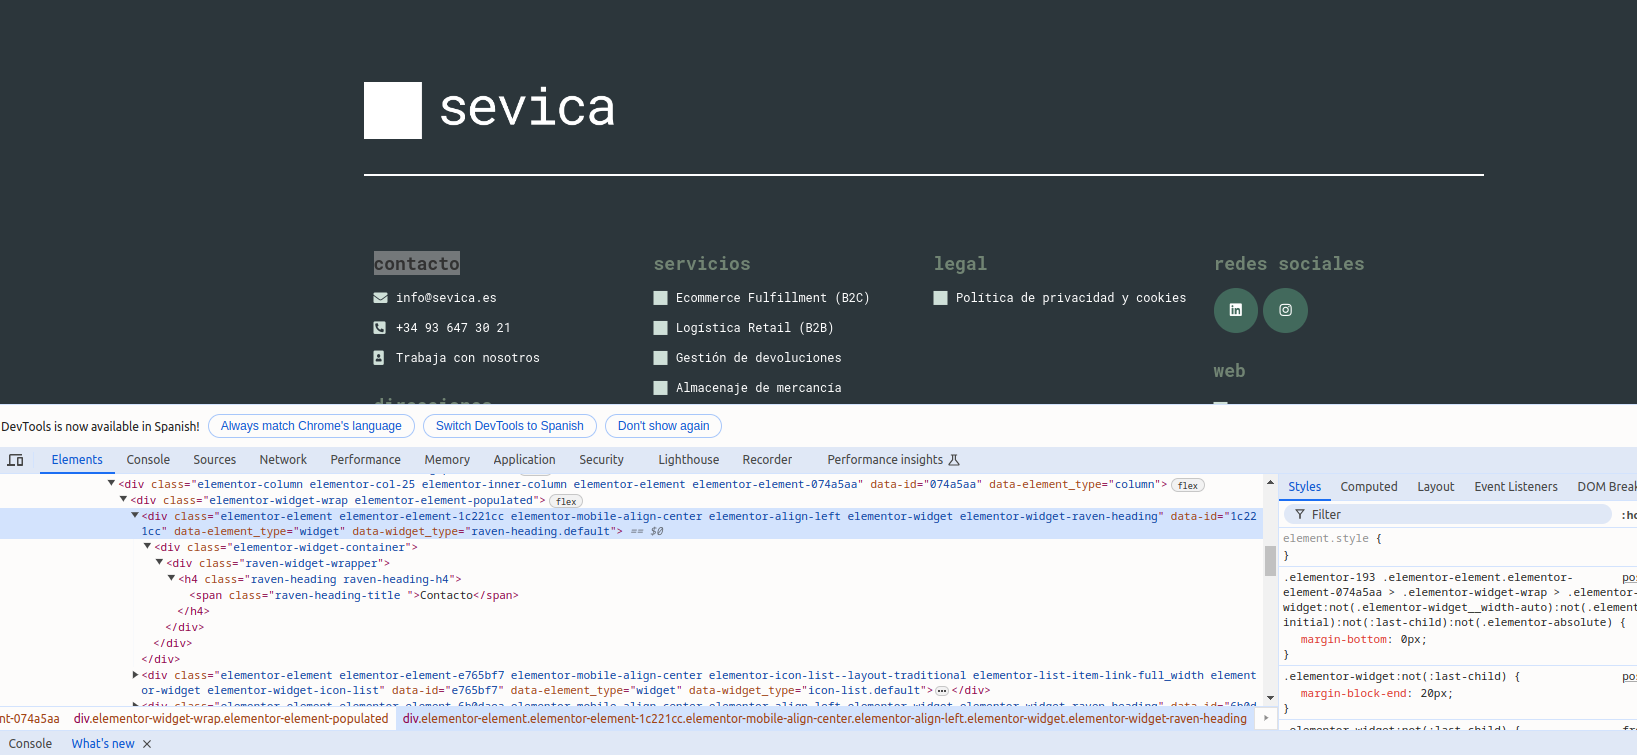Toggle the device toolbar icon in DevTools
Viewport: 1637px width, 755px height.
15,460
